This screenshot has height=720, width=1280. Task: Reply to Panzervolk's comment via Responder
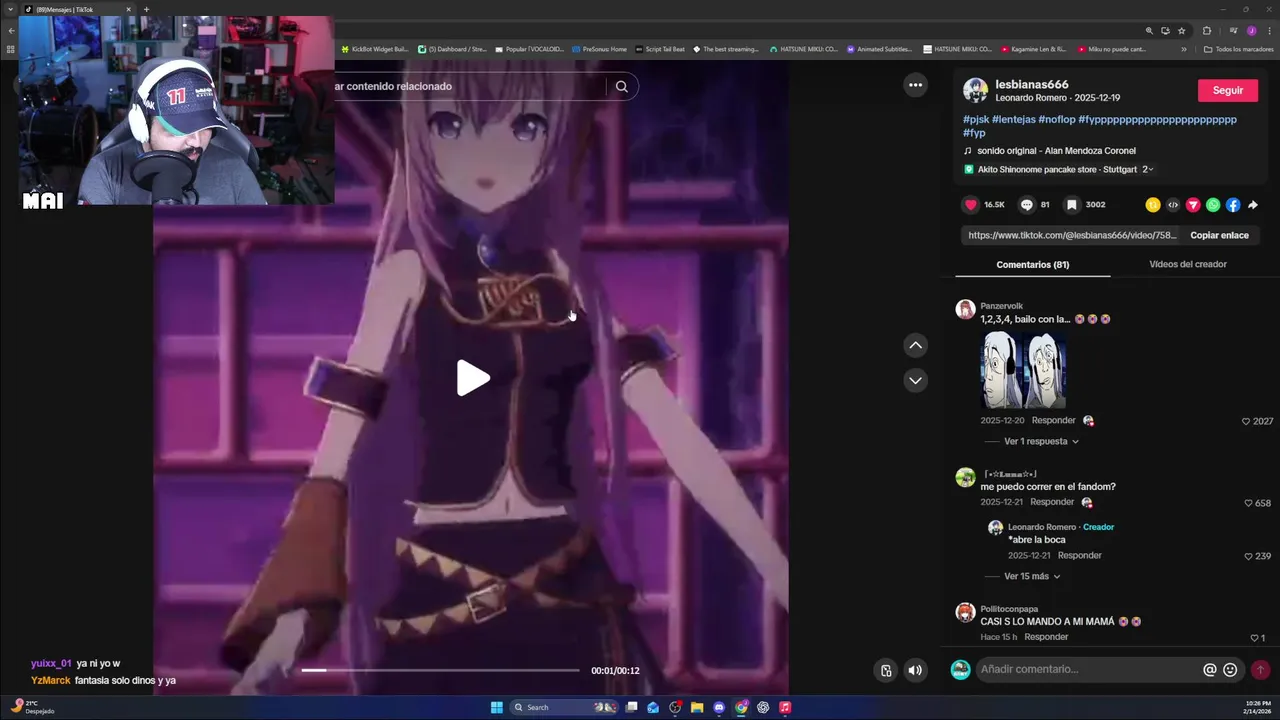pyautogui.click(x=1054, y=421)
